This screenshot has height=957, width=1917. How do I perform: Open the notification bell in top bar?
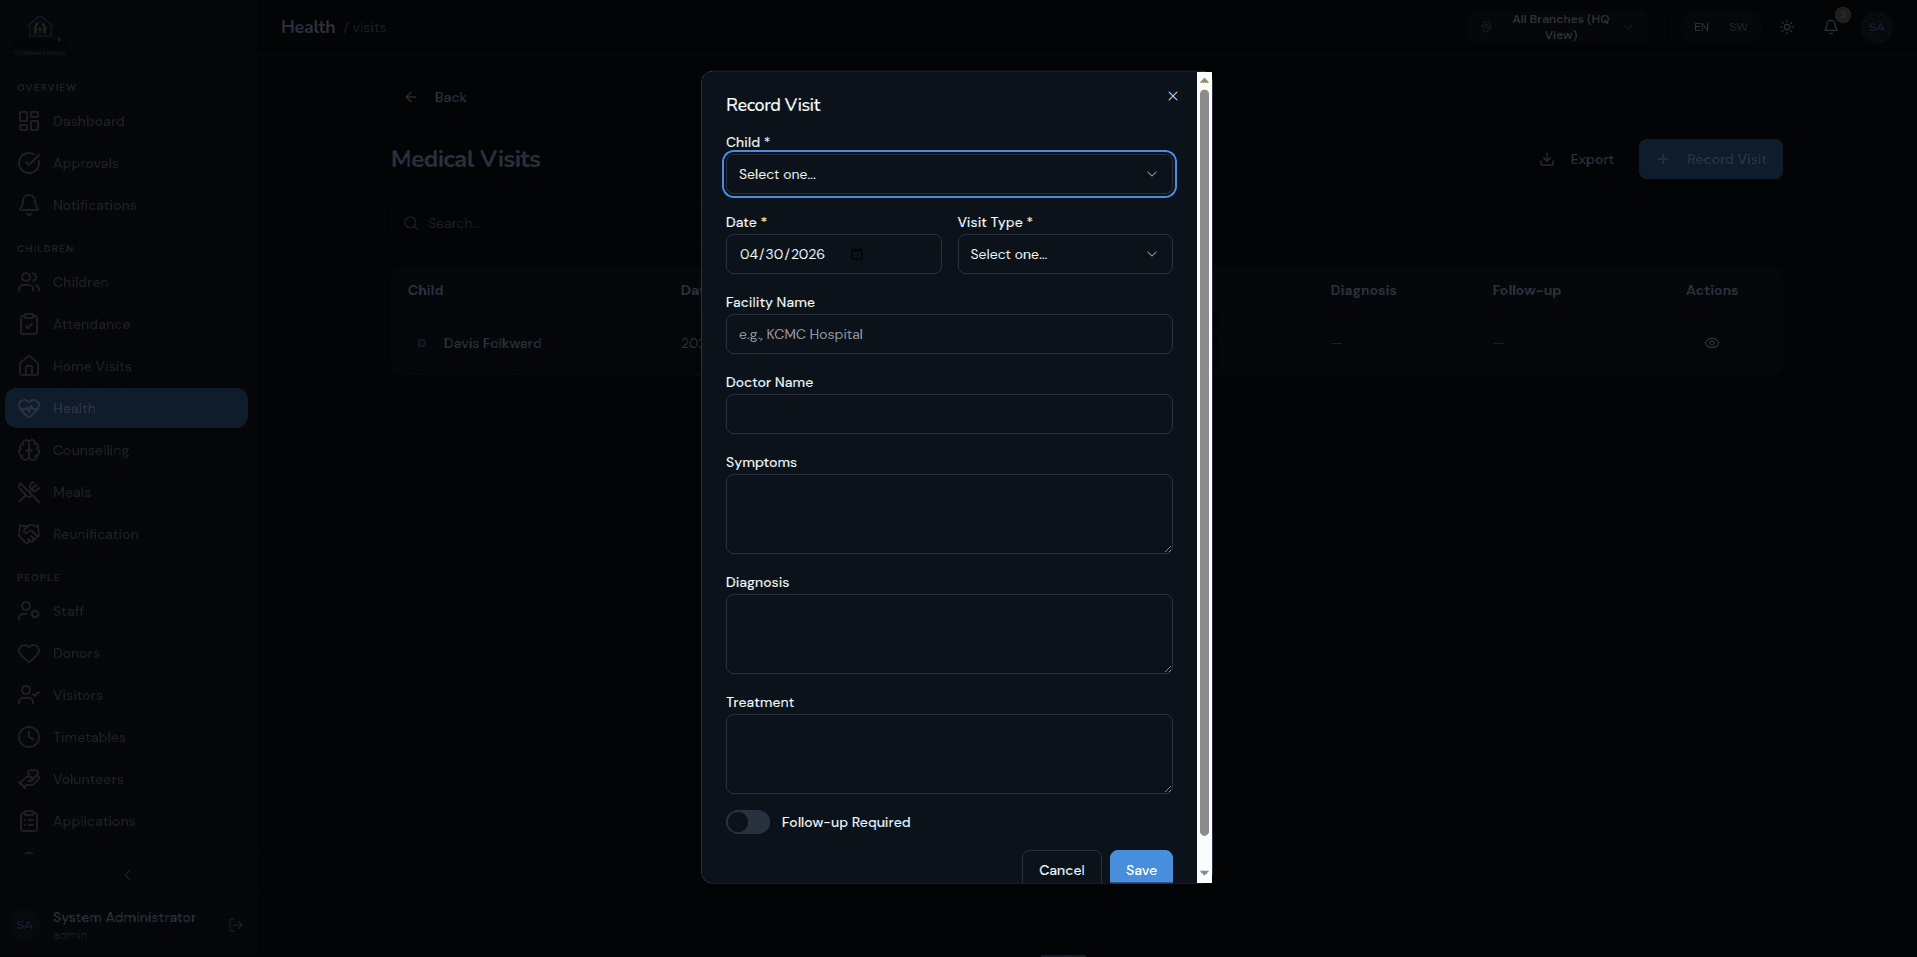1831,27
